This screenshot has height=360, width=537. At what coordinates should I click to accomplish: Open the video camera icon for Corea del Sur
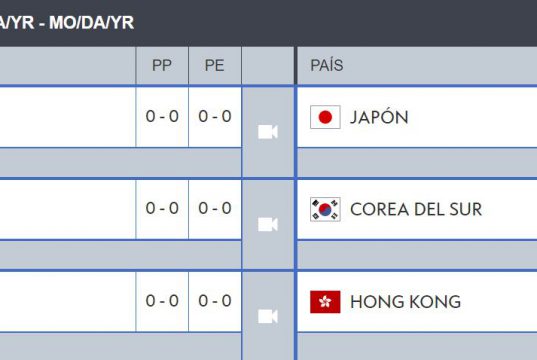tap(267, 224)
